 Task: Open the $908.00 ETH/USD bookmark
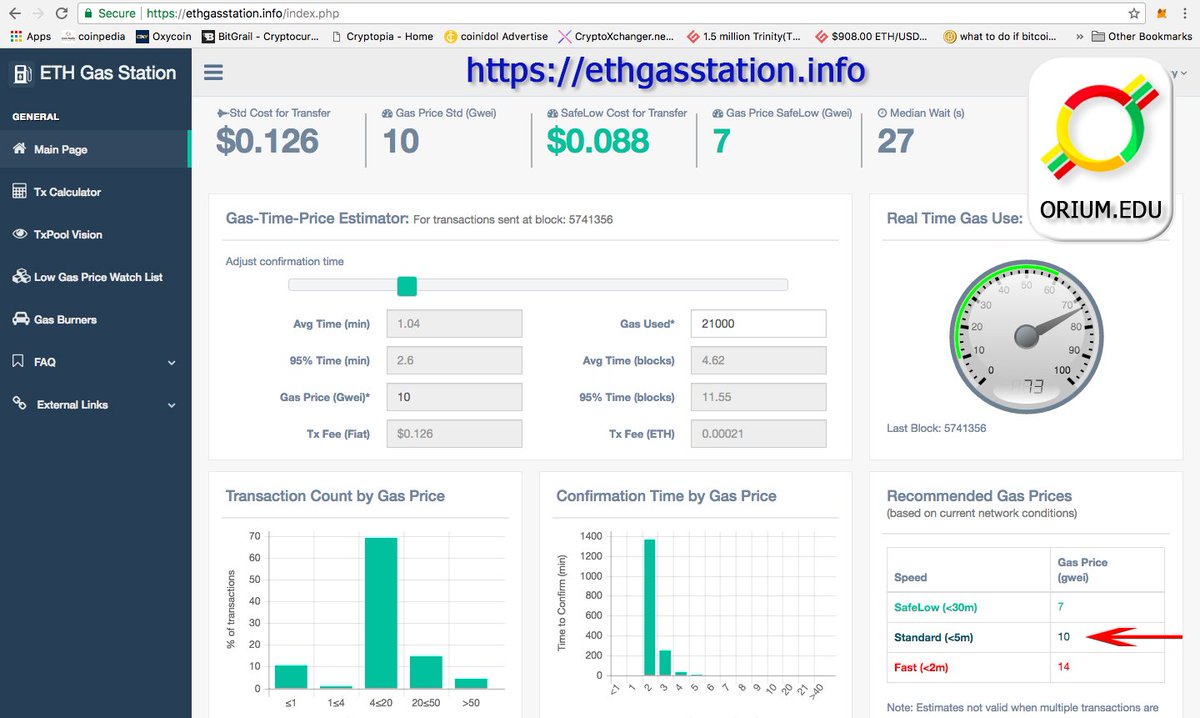871,37
